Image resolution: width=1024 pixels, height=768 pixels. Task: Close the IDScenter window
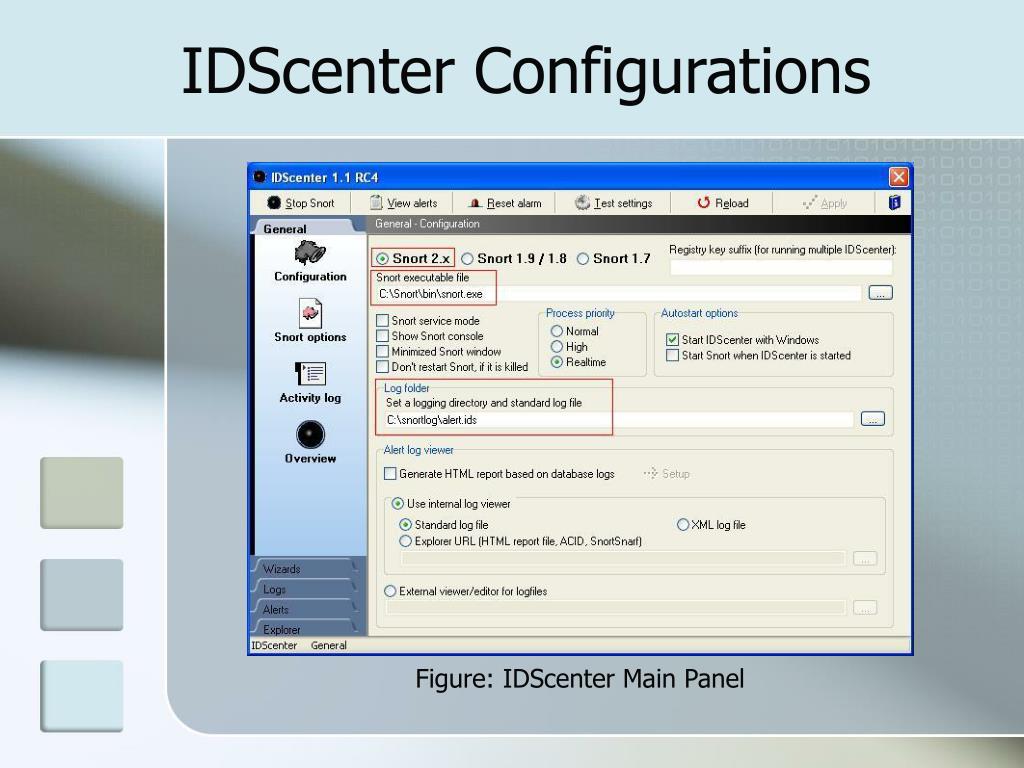899,177
